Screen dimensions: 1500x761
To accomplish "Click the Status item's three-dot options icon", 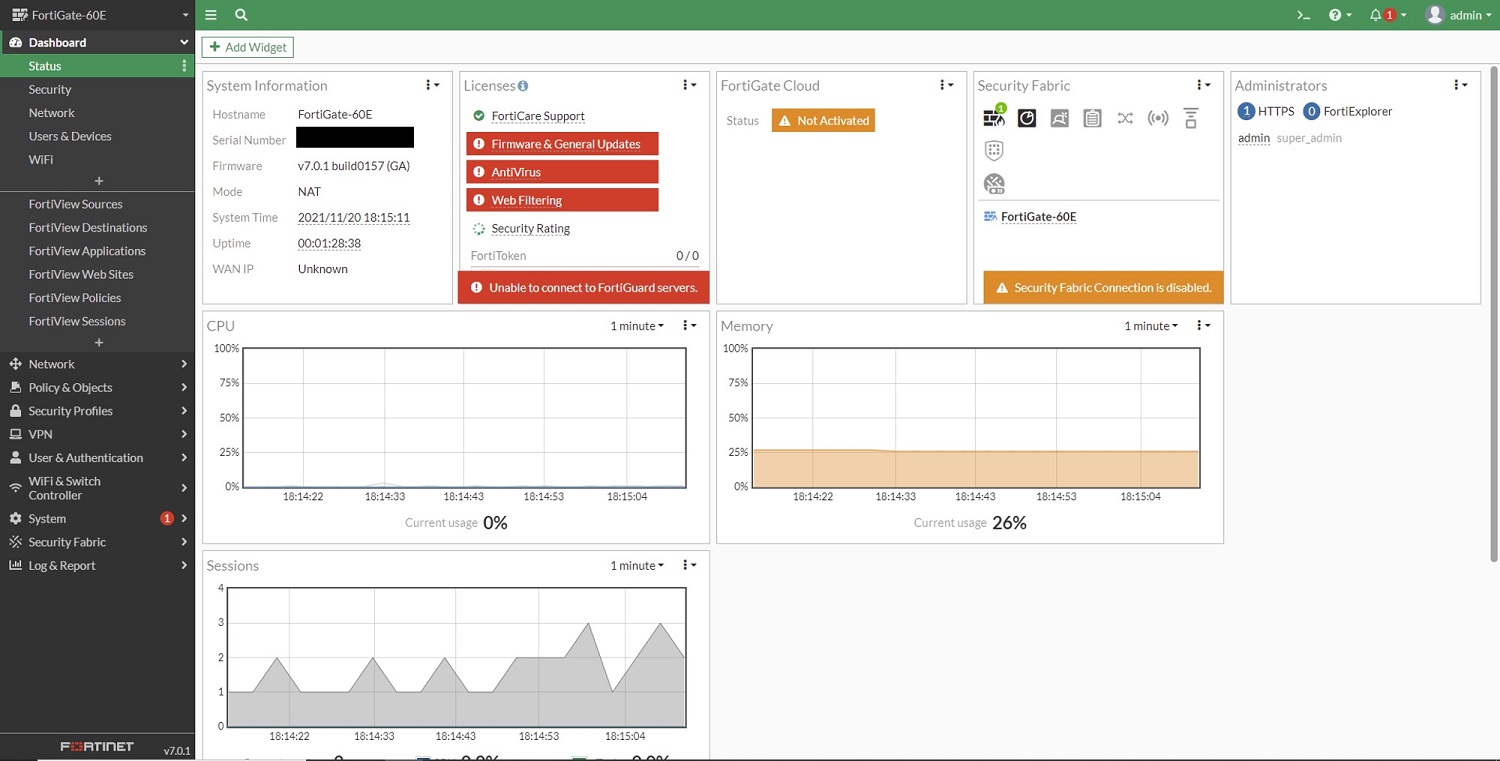I will click(184, 66).
